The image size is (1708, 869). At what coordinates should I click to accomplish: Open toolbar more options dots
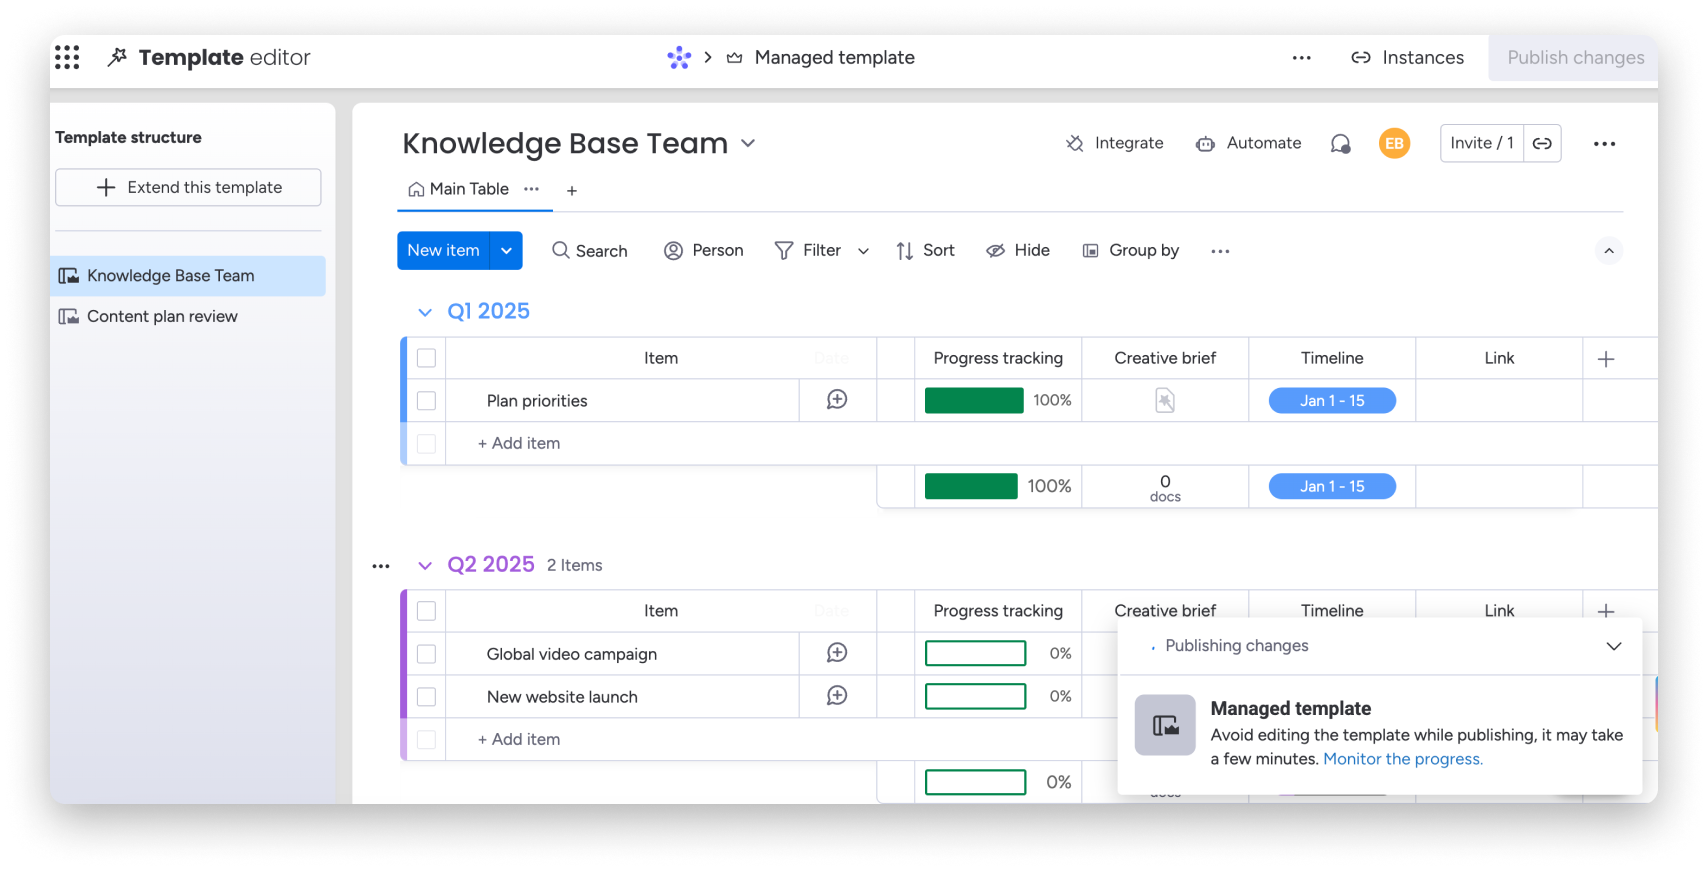[1220, 251]
